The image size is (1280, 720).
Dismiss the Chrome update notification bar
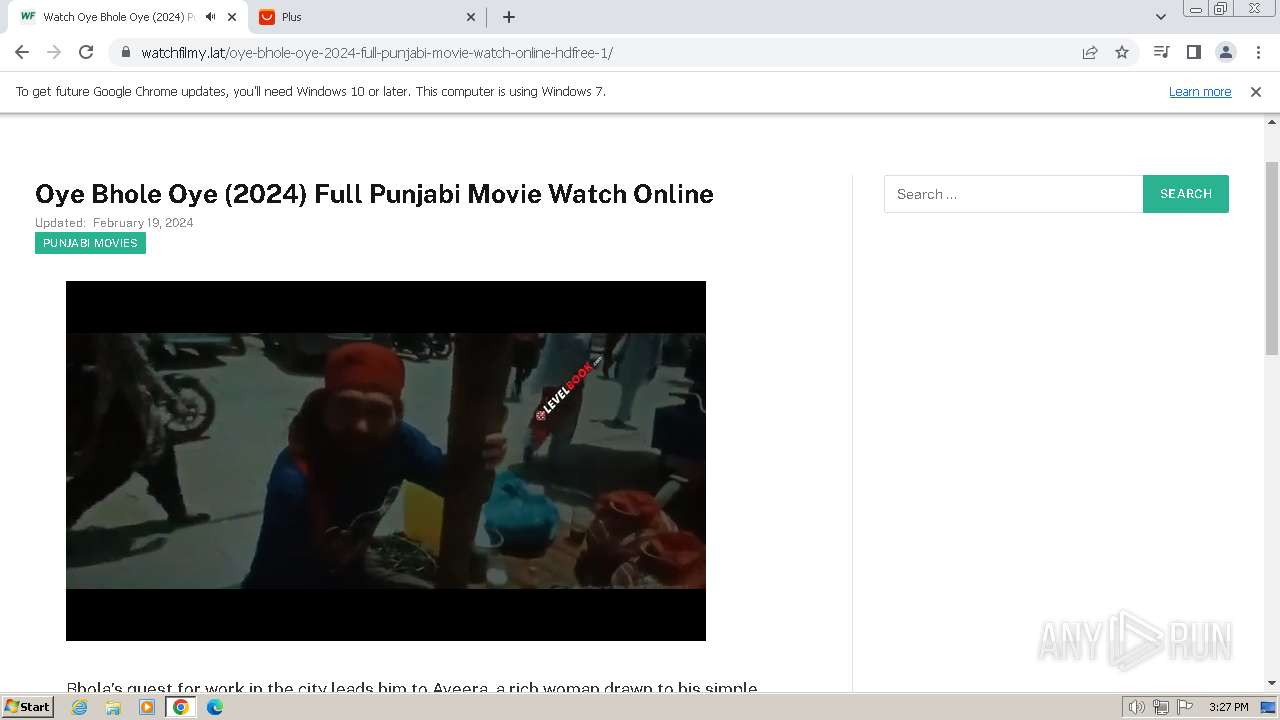tap(1256, 91)
